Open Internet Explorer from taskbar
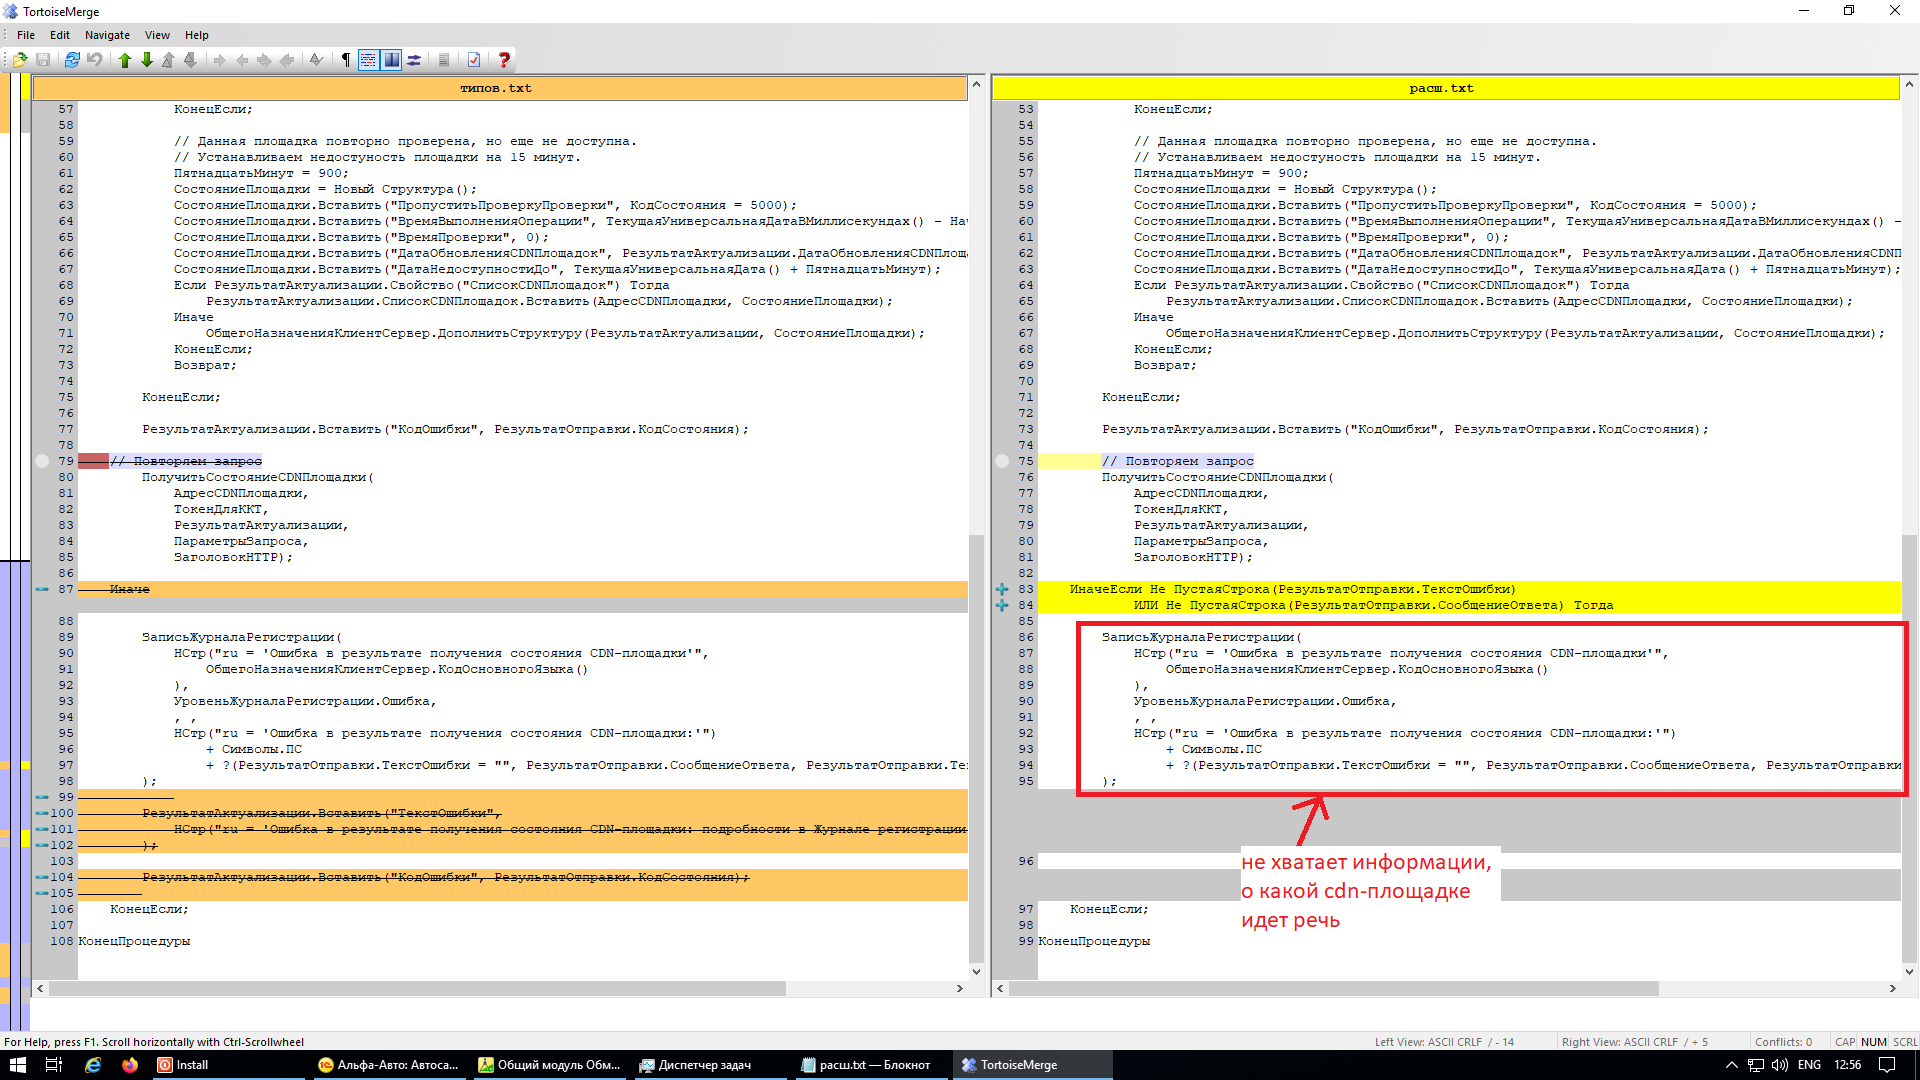The width and height of the screenshot is (1920, 1080). click(x=92, y=1065)
